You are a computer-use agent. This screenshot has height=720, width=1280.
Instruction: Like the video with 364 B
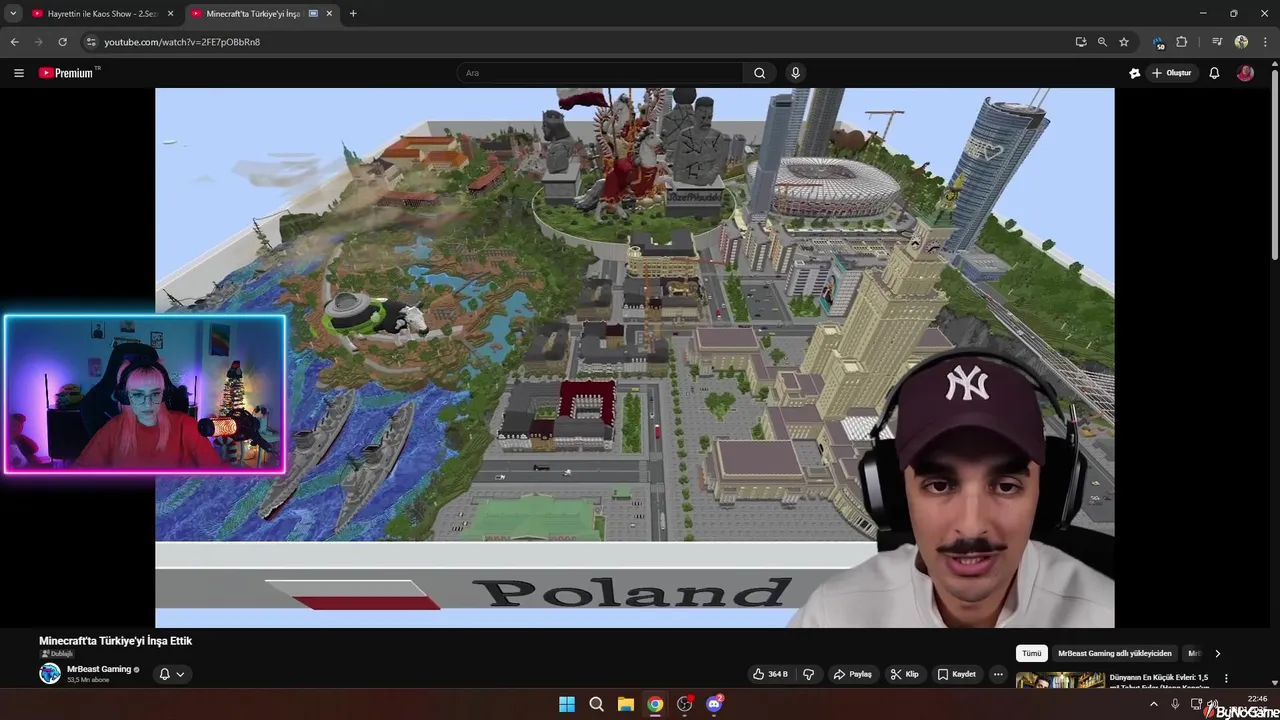pos(770,674)
